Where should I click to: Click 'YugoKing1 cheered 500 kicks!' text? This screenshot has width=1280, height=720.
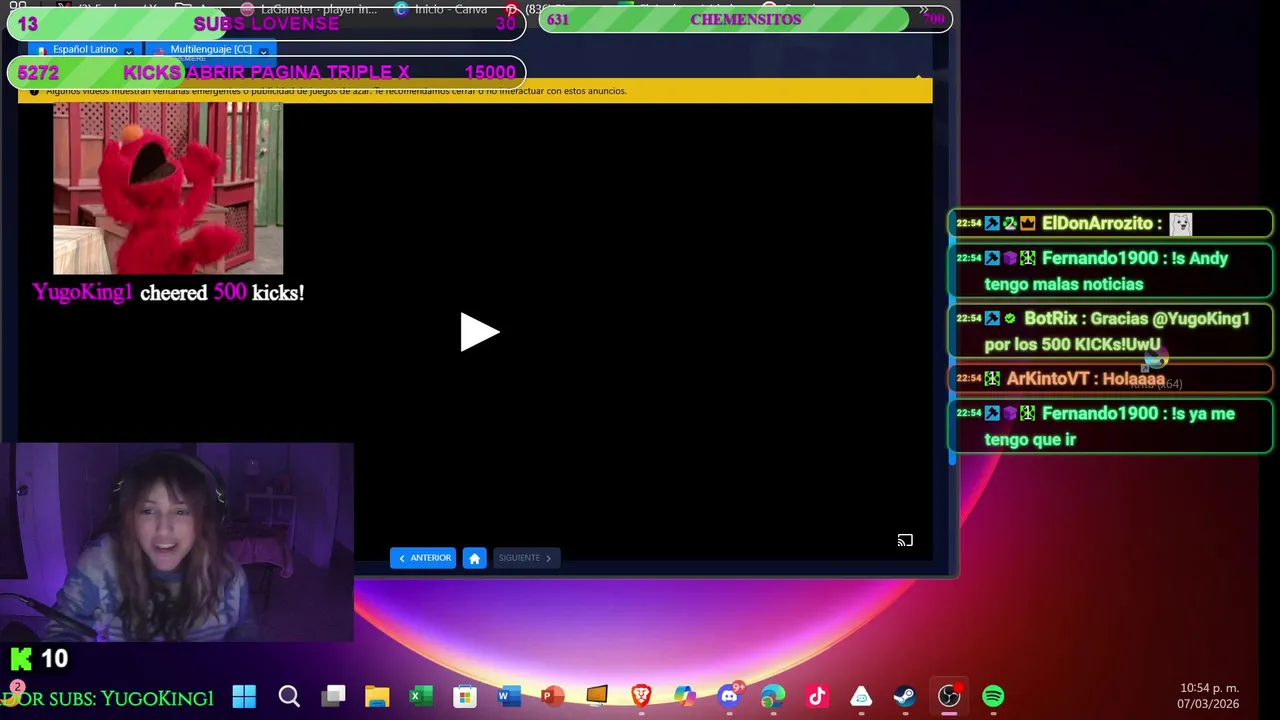168,293
